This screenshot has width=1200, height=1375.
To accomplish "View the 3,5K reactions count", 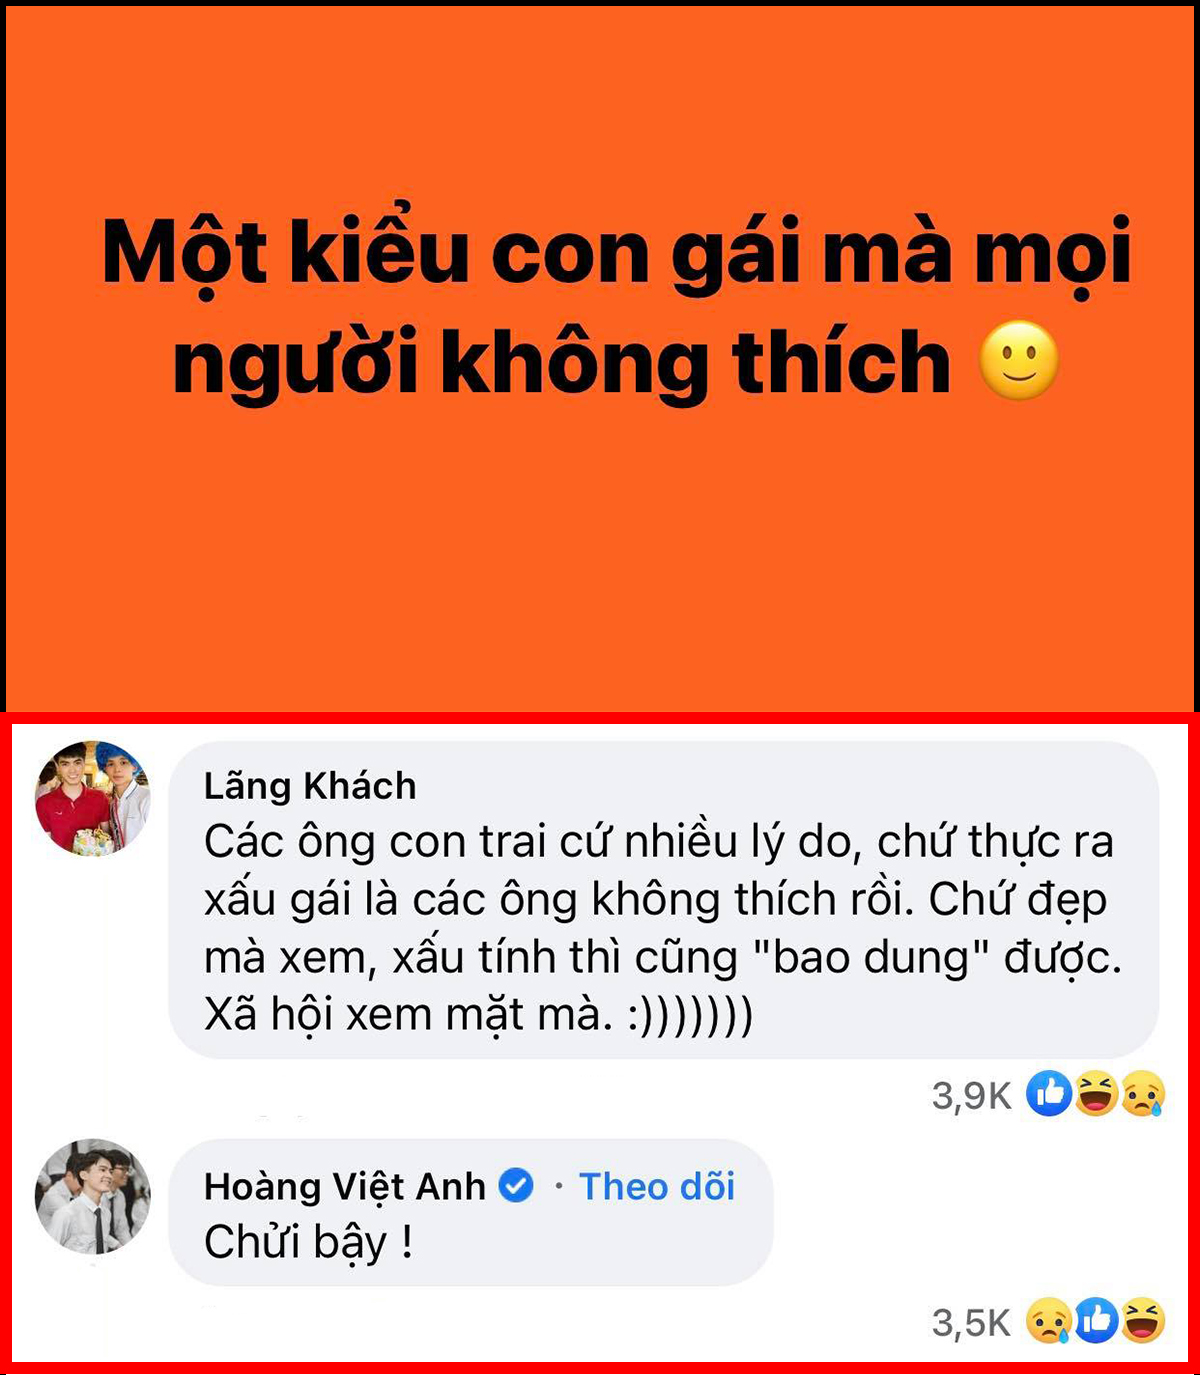I will pos(972,1323).
